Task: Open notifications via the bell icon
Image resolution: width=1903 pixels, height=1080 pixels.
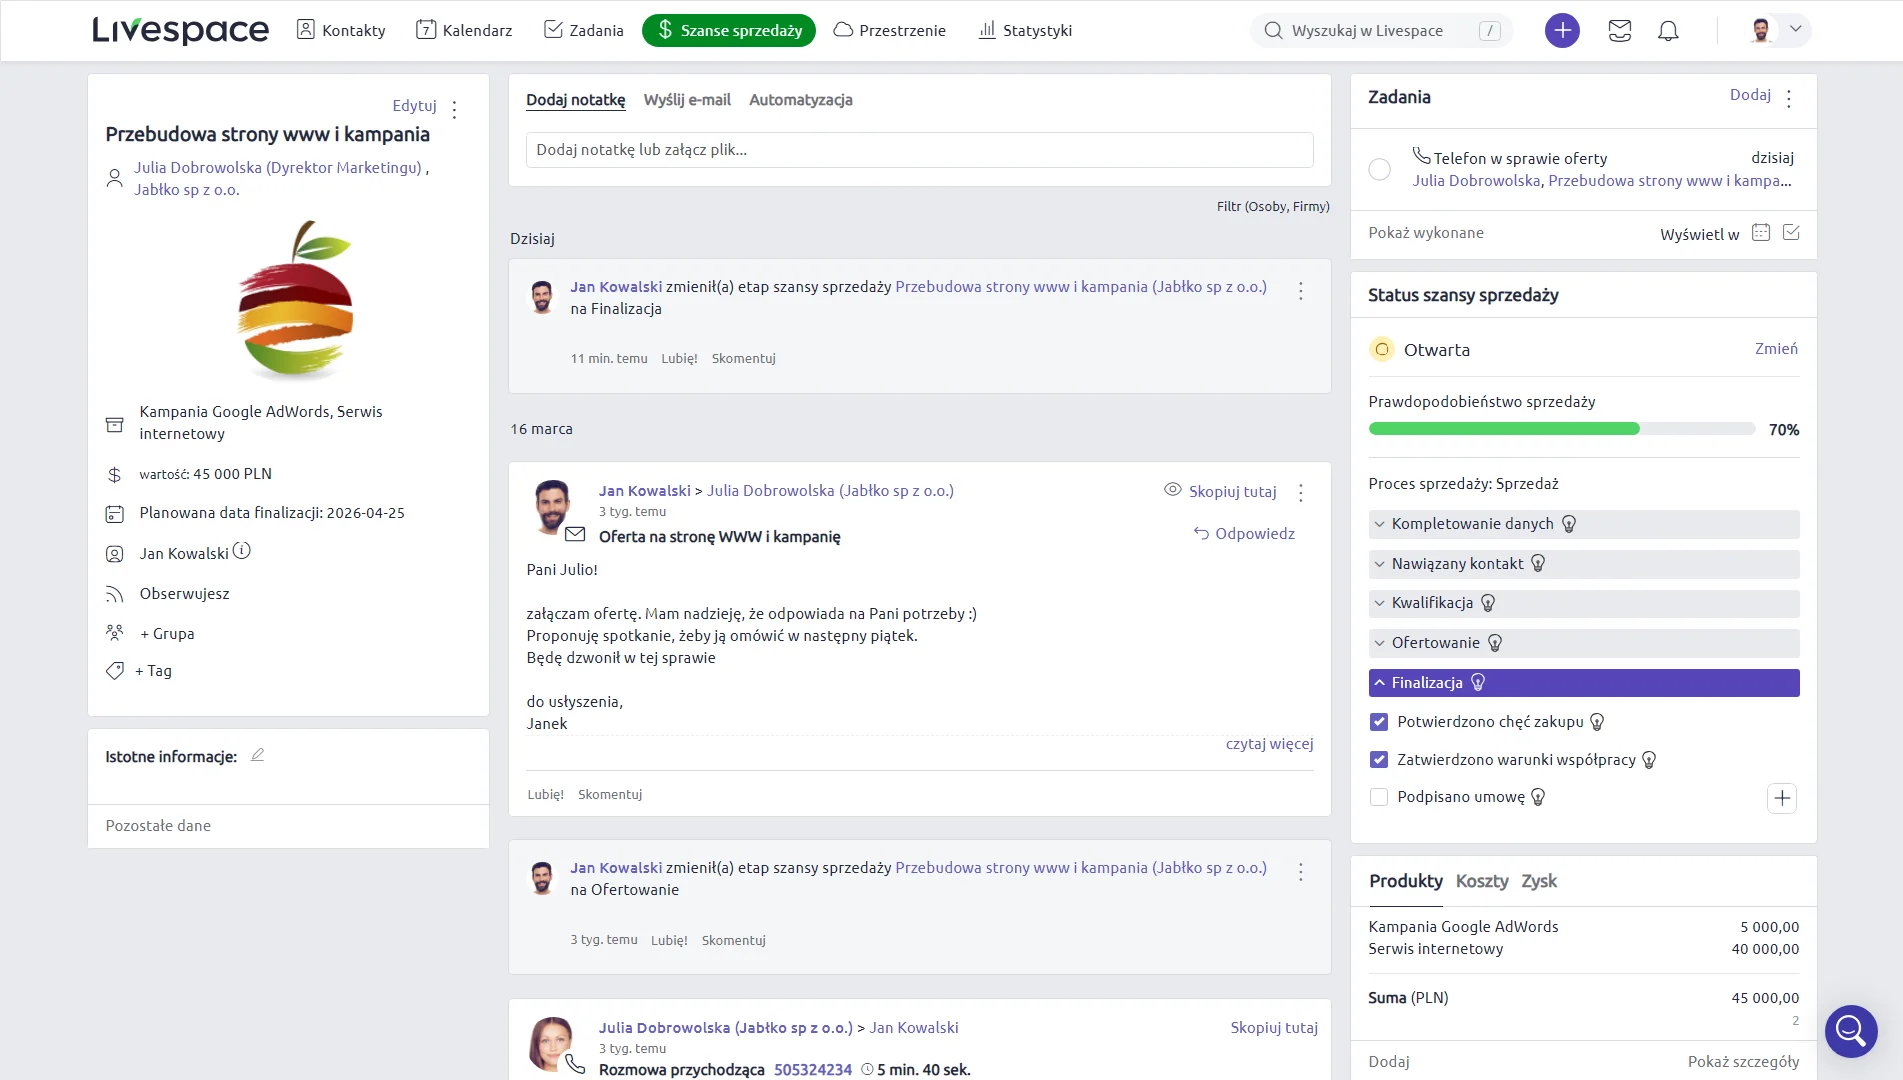Action: pyautogui.click(x=1668, y=31)
